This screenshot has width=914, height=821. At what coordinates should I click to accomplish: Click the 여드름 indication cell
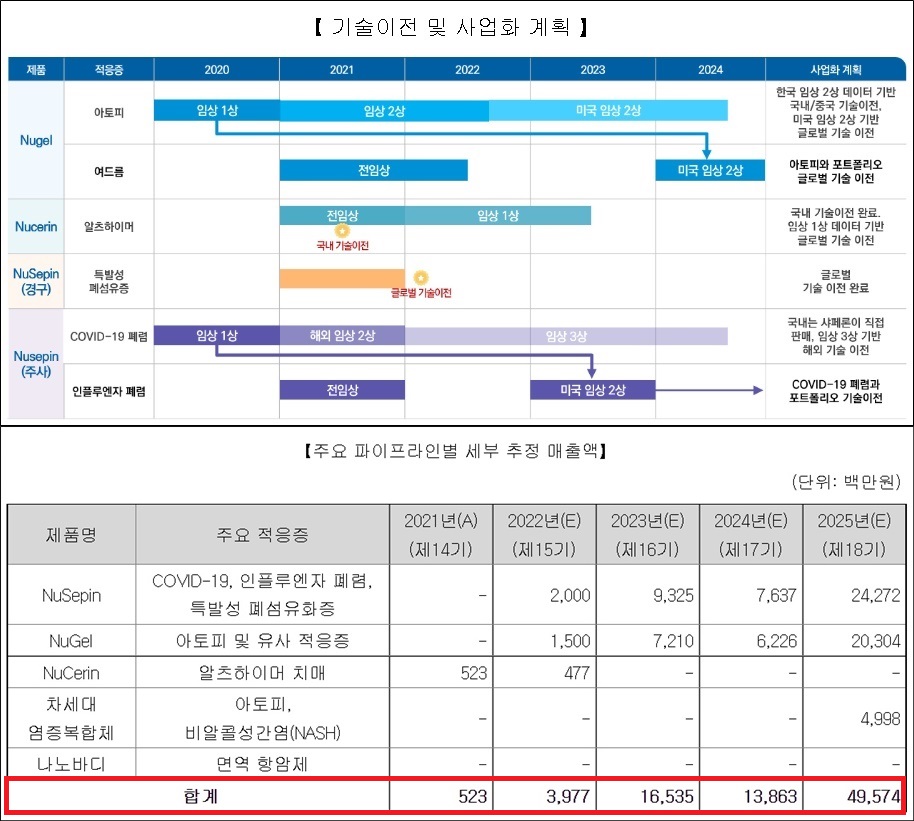click(109, 171)
